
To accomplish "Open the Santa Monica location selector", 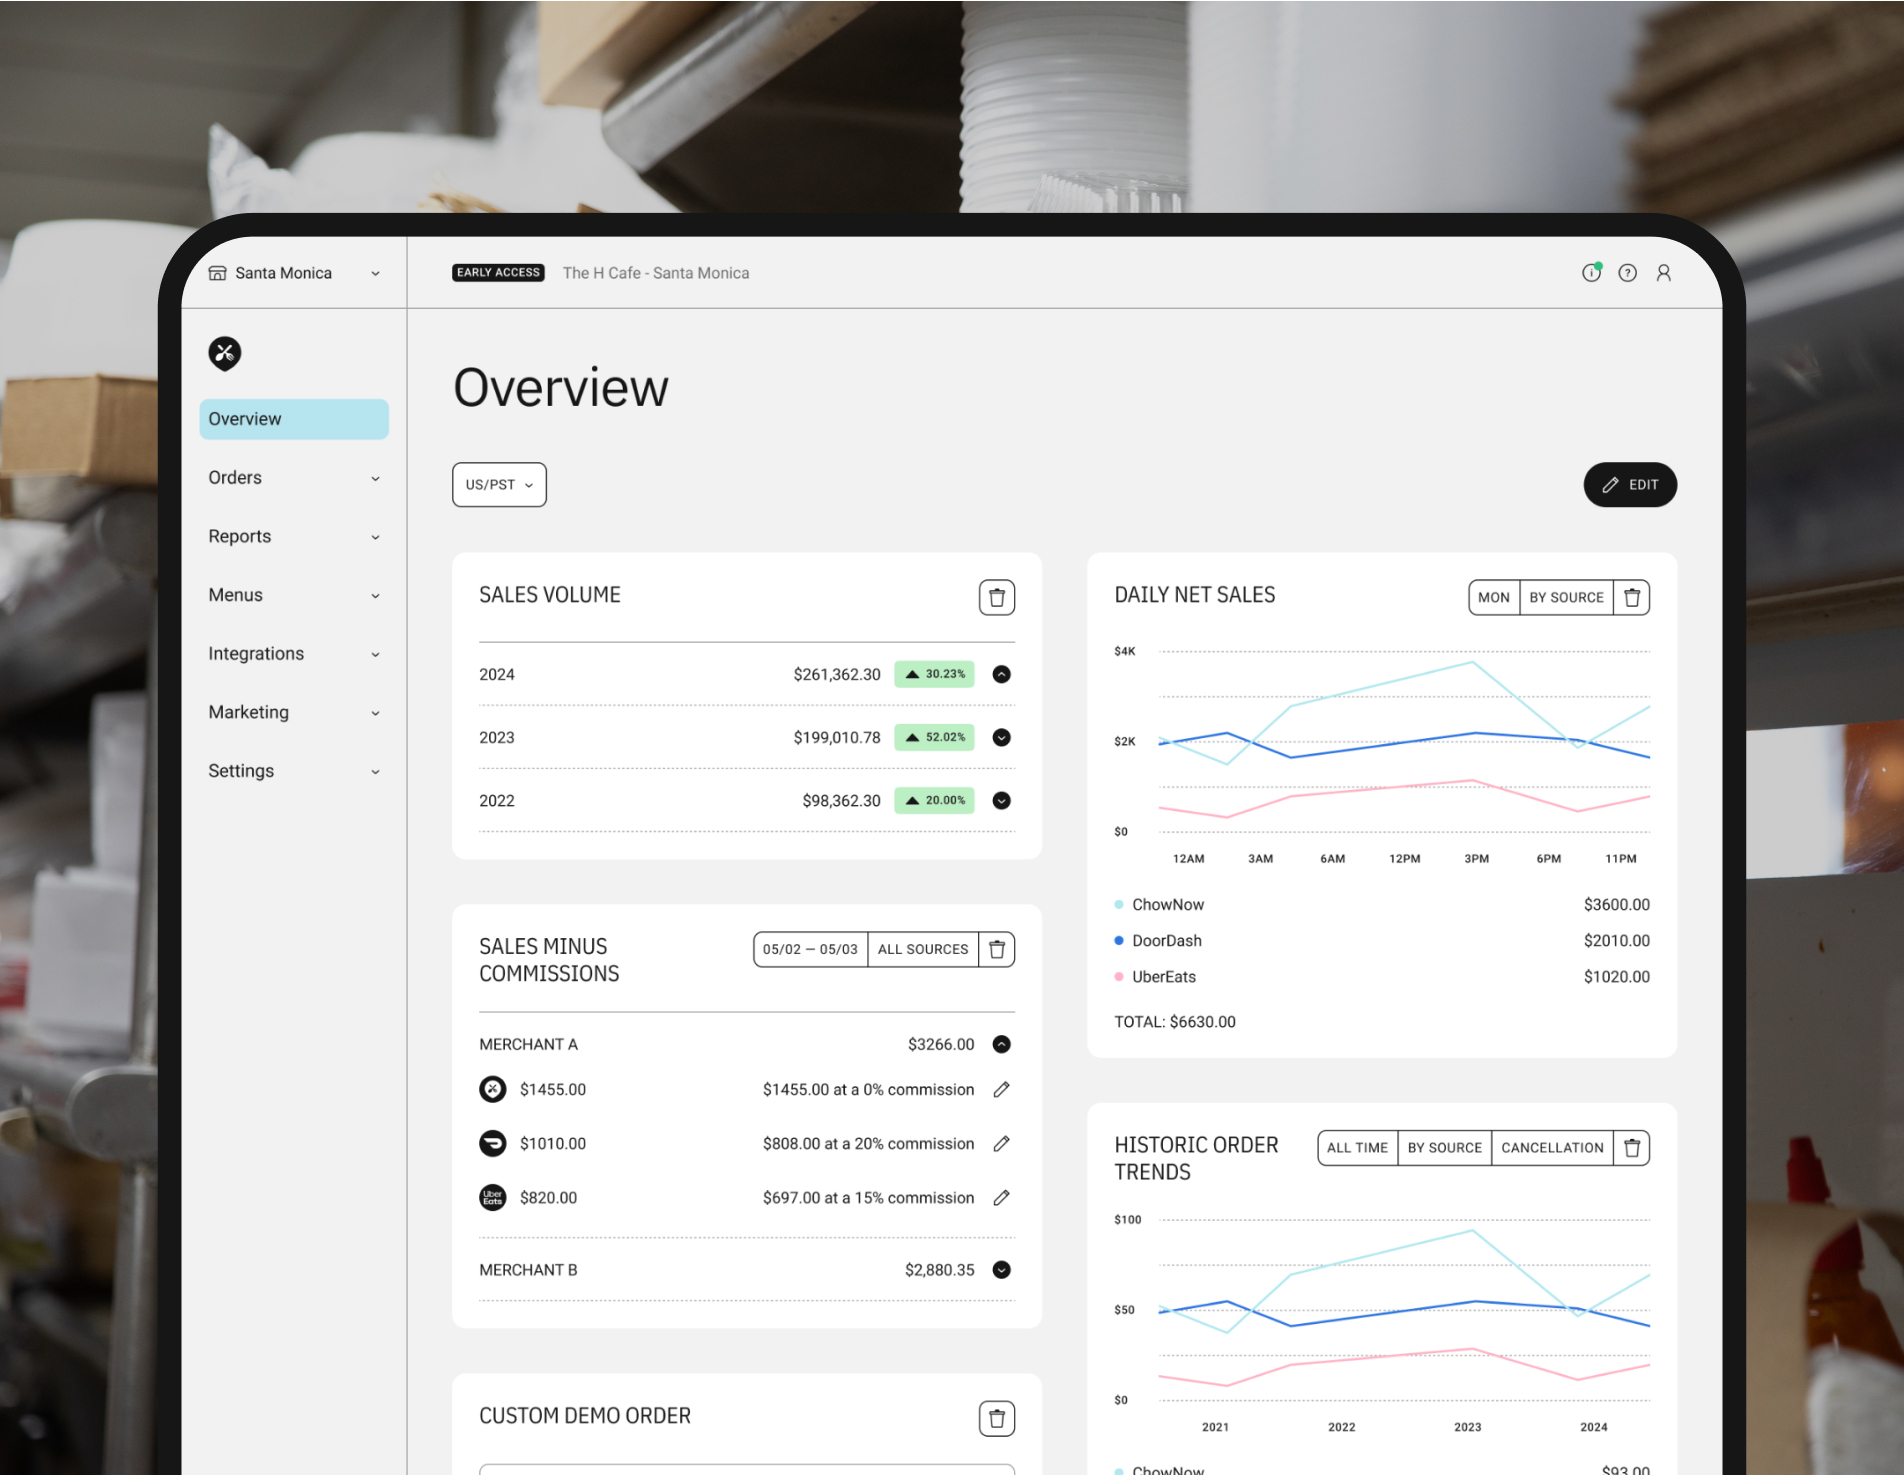I will (294, 273).
